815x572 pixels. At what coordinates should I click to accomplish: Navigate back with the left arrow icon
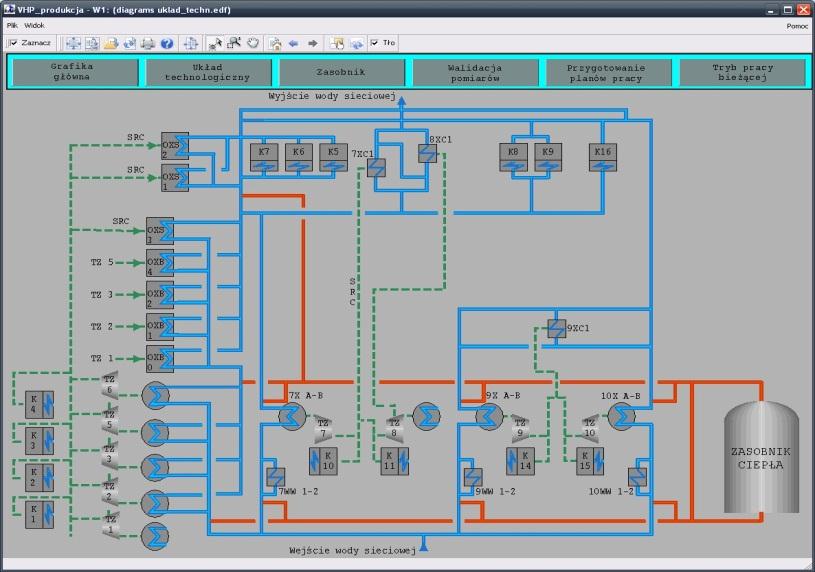pyautogui.click(x=294, y=43)
